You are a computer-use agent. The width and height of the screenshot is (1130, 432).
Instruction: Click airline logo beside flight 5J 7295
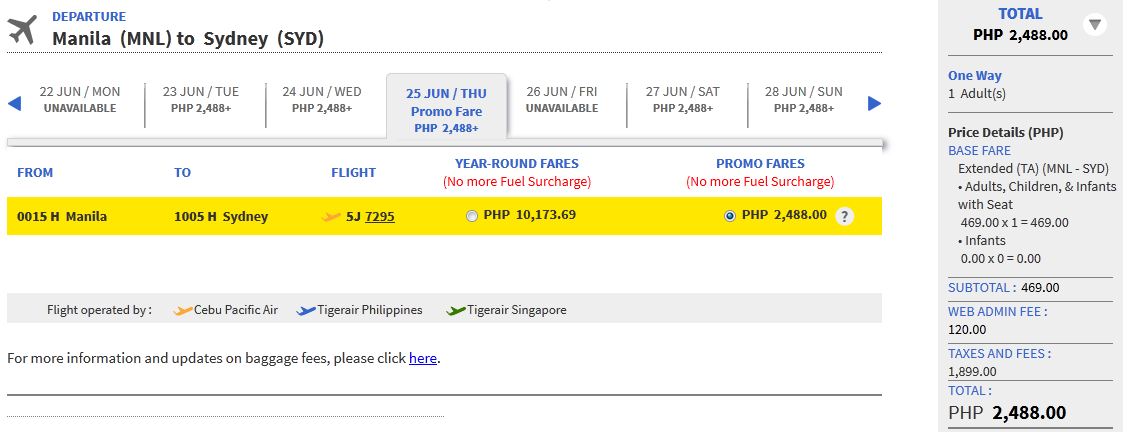pyautogui.click(x=331, y=216)
